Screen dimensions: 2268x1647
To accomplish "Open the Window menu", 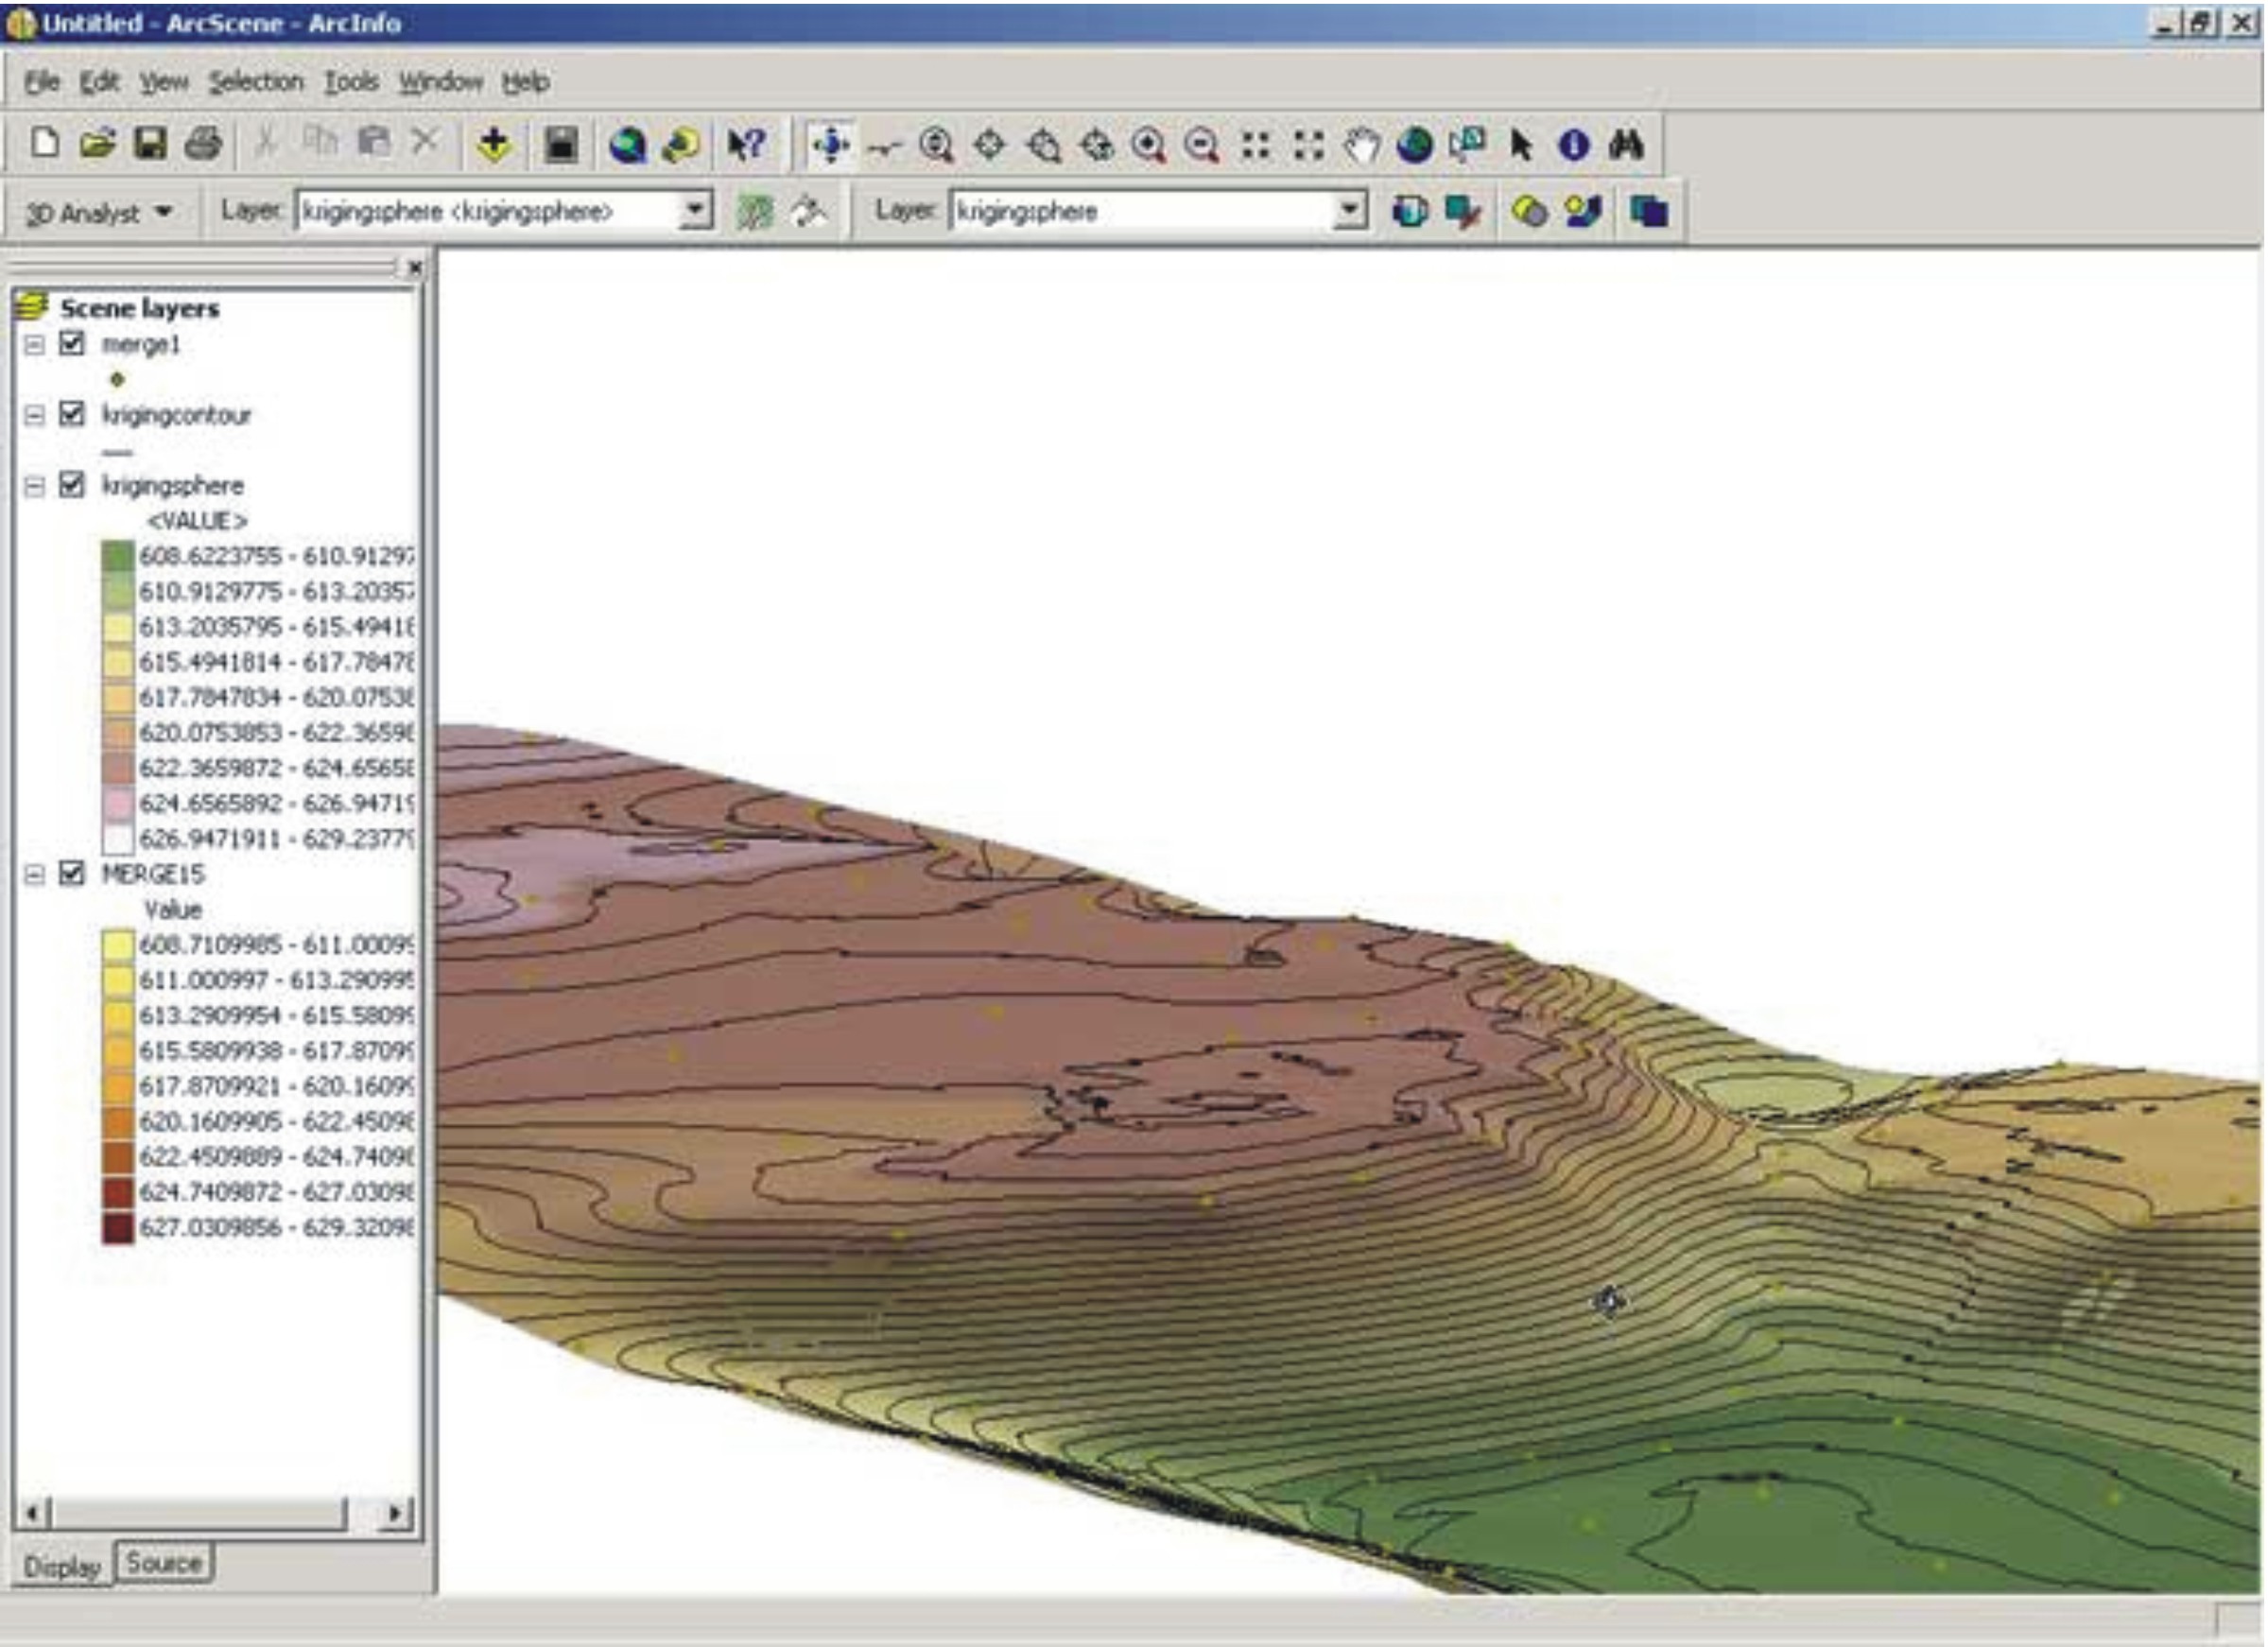I will pyautogui.click(x=441, y=82).
